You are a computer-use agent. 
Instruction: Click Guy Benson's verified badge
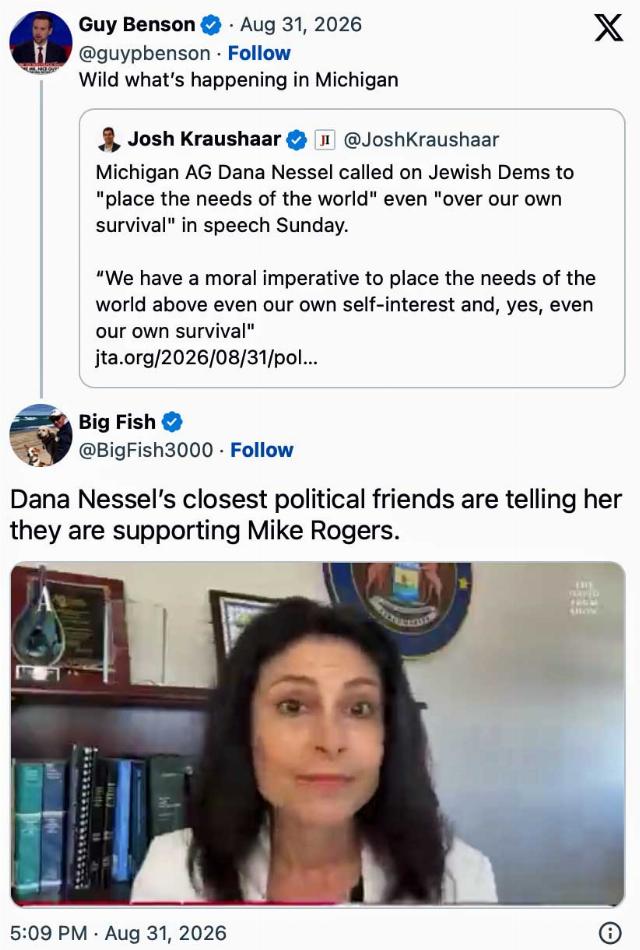[210, 25]
